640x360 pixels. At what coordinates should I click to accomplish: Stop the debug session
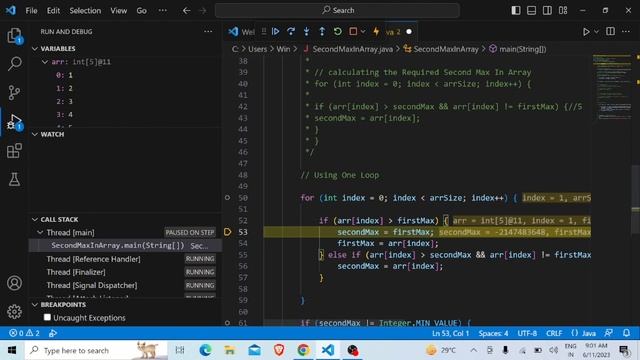[353, 31]
